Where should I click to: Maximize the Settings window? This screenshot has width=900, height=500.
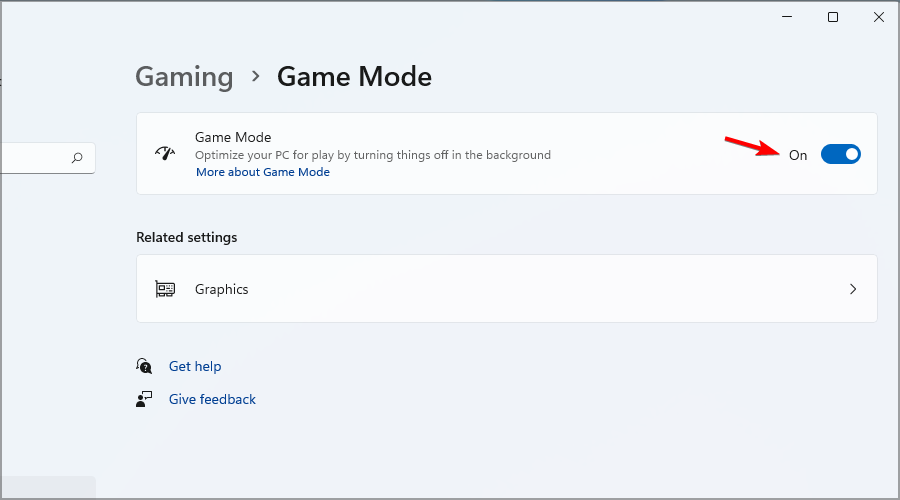coord(833,17)
